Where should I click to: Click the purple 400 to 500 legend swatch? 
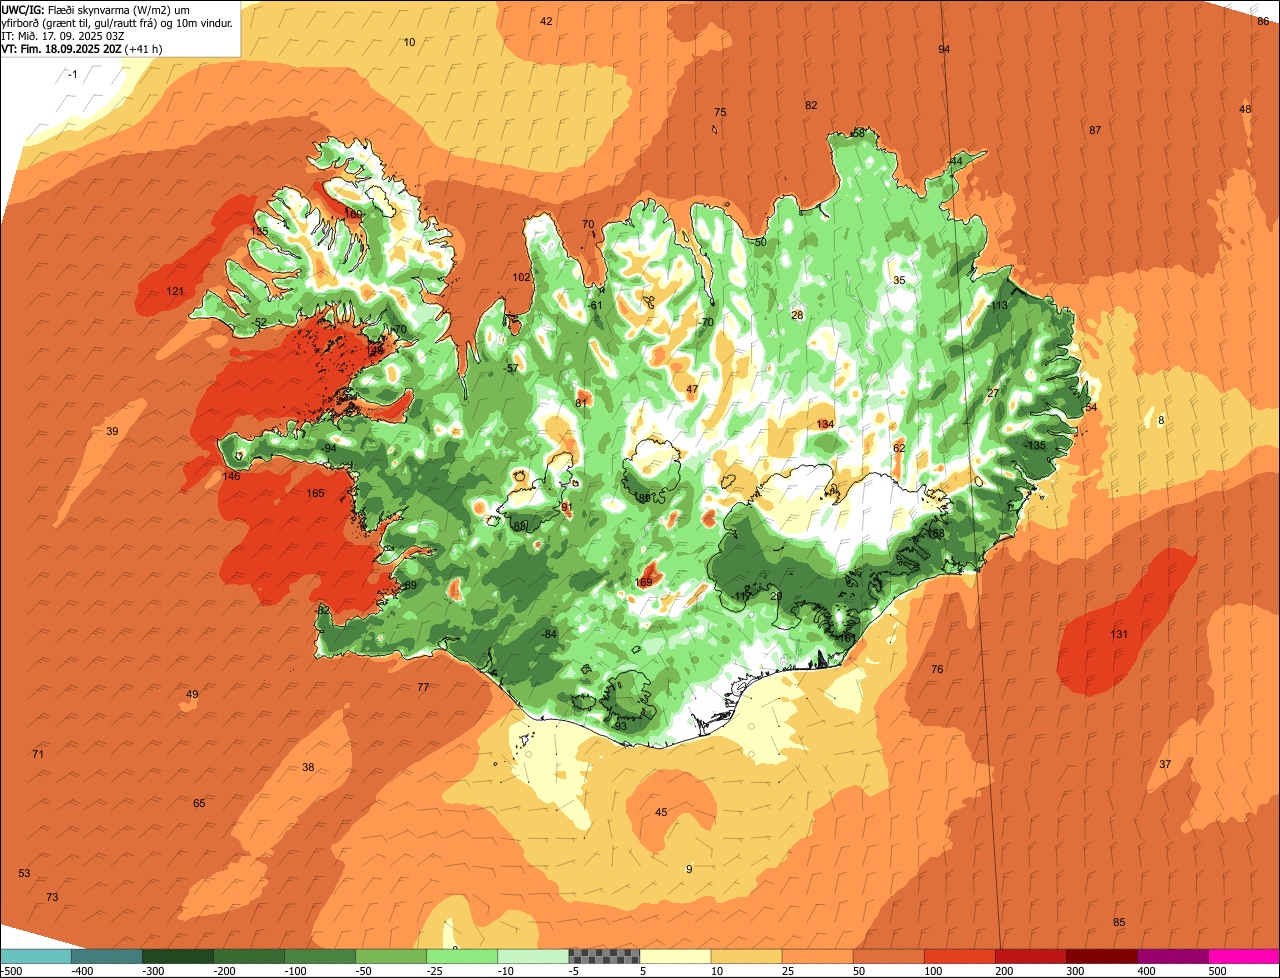coord(1173,956)
